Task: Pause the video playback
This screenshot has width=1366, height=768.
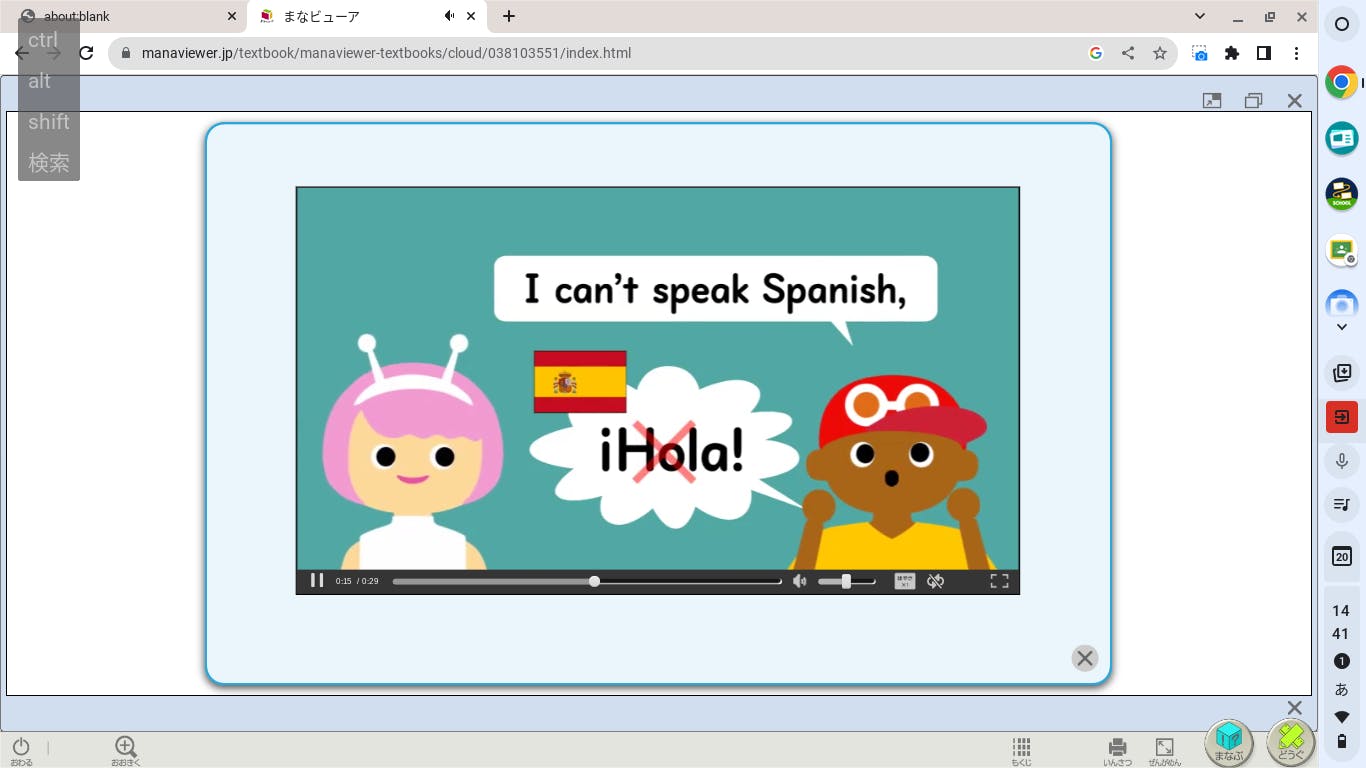Action: point(317,581)
